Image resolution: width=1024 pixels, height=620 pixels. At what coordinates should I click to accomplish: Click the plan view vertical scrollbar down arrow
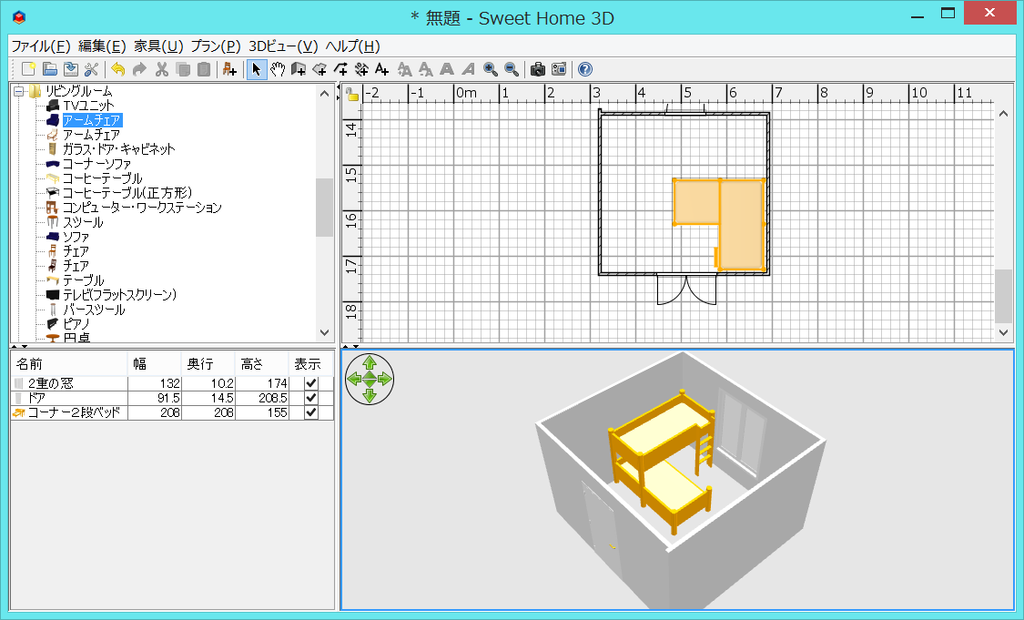click(x=1004, y=333)
